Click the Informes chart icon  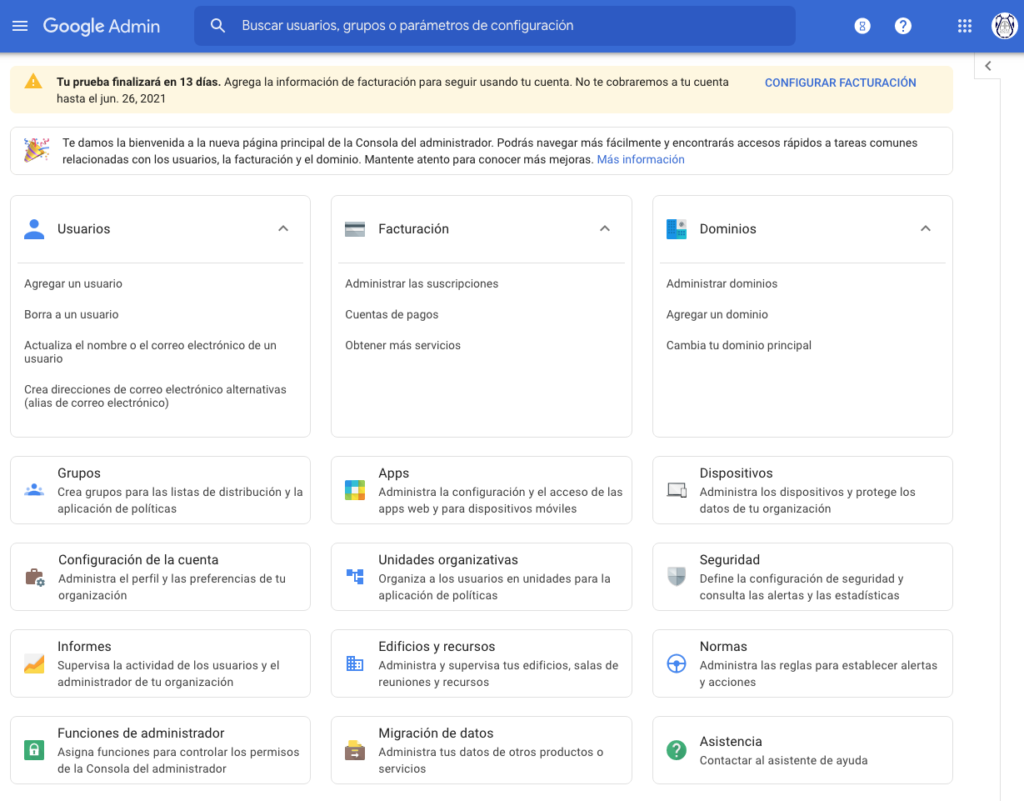click(x=34, y=663)
